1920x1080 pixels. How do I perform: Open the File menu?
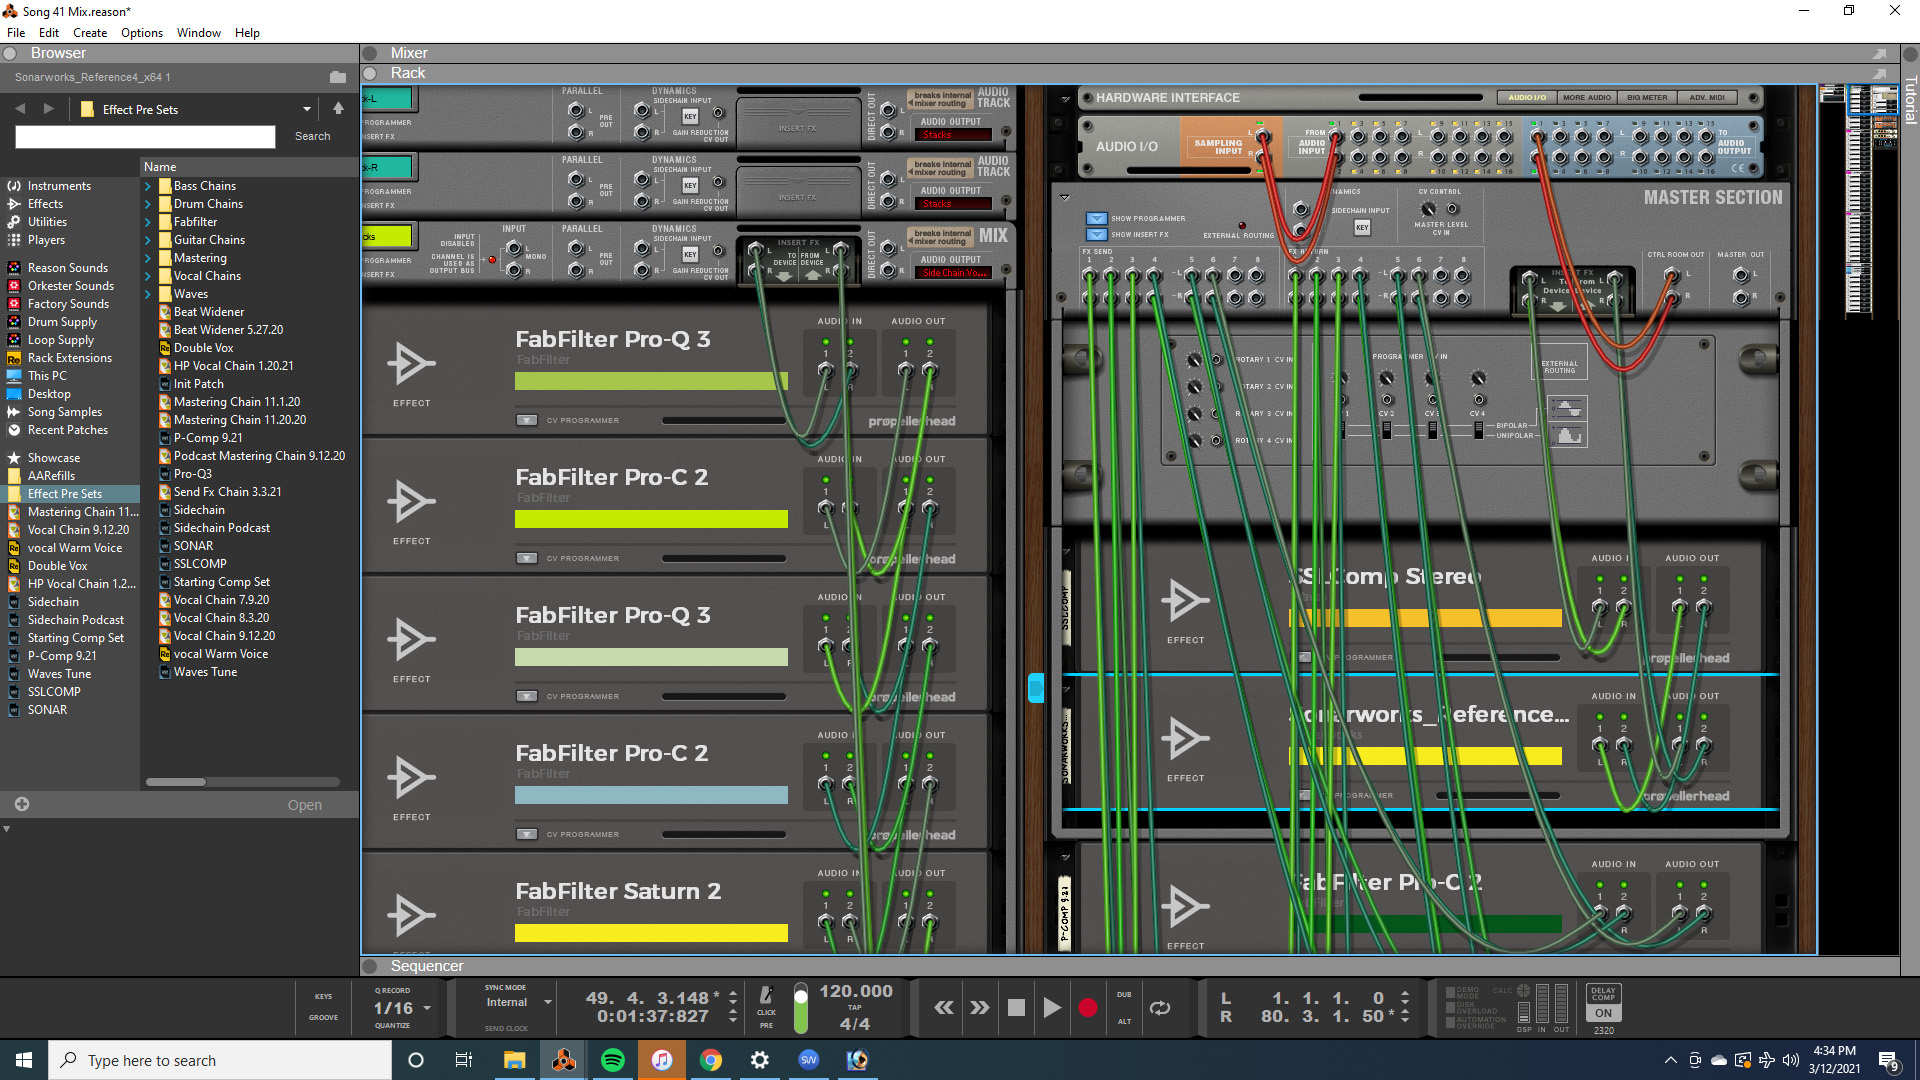point(16,33)
